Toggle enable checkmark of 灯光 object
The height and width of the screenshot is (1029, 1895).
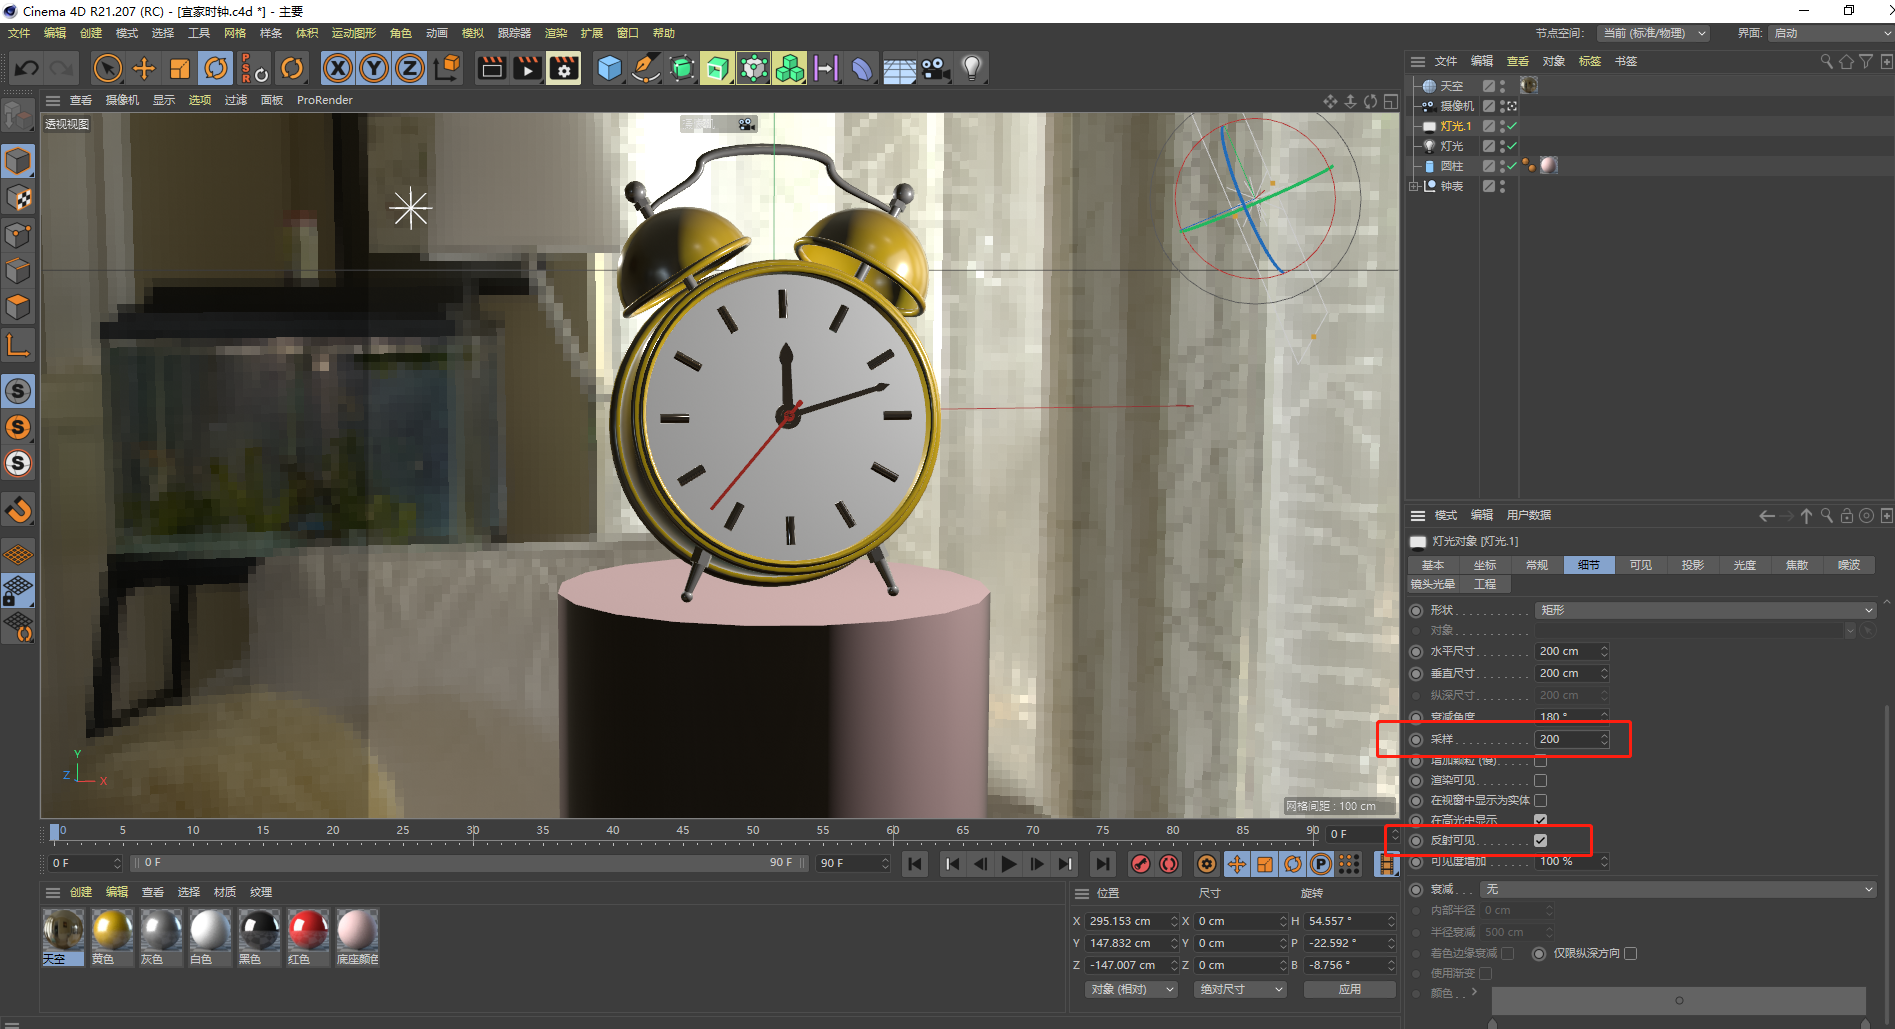[x=1512, y=146]
